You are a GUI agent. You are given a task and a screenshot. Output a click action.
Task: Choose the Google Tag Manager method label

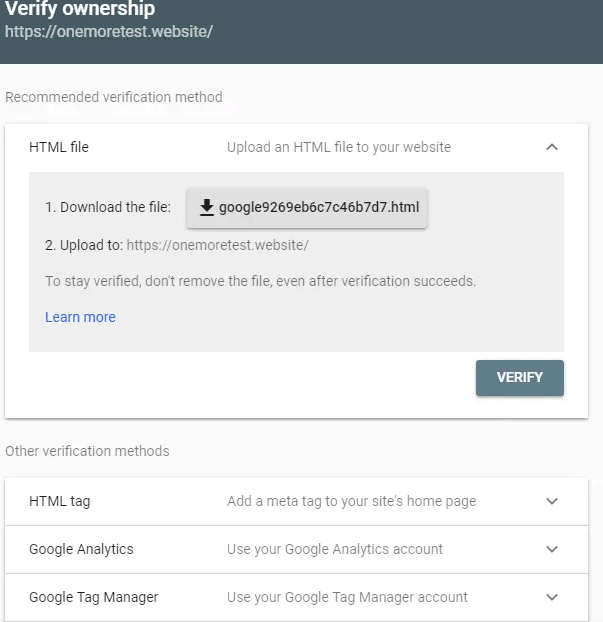click(93, 597)
